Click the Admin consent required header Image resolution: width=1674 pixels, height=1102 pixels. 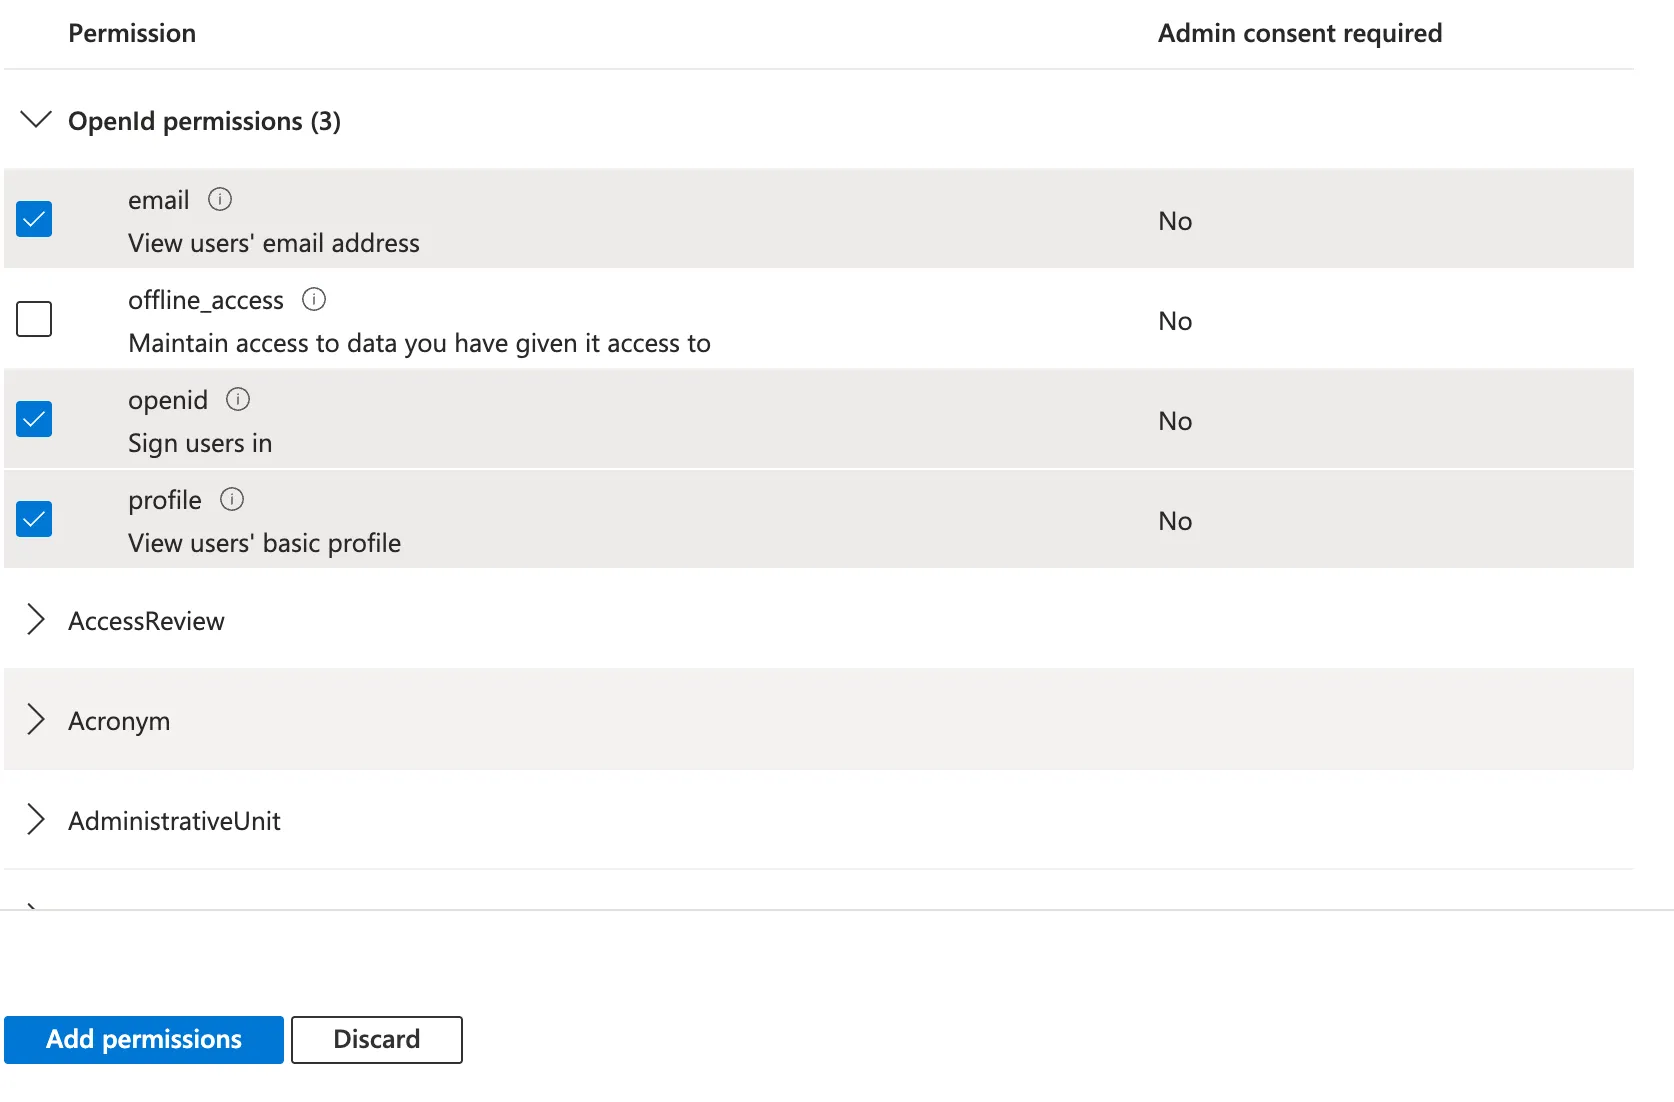click(x=1299, y=32)
